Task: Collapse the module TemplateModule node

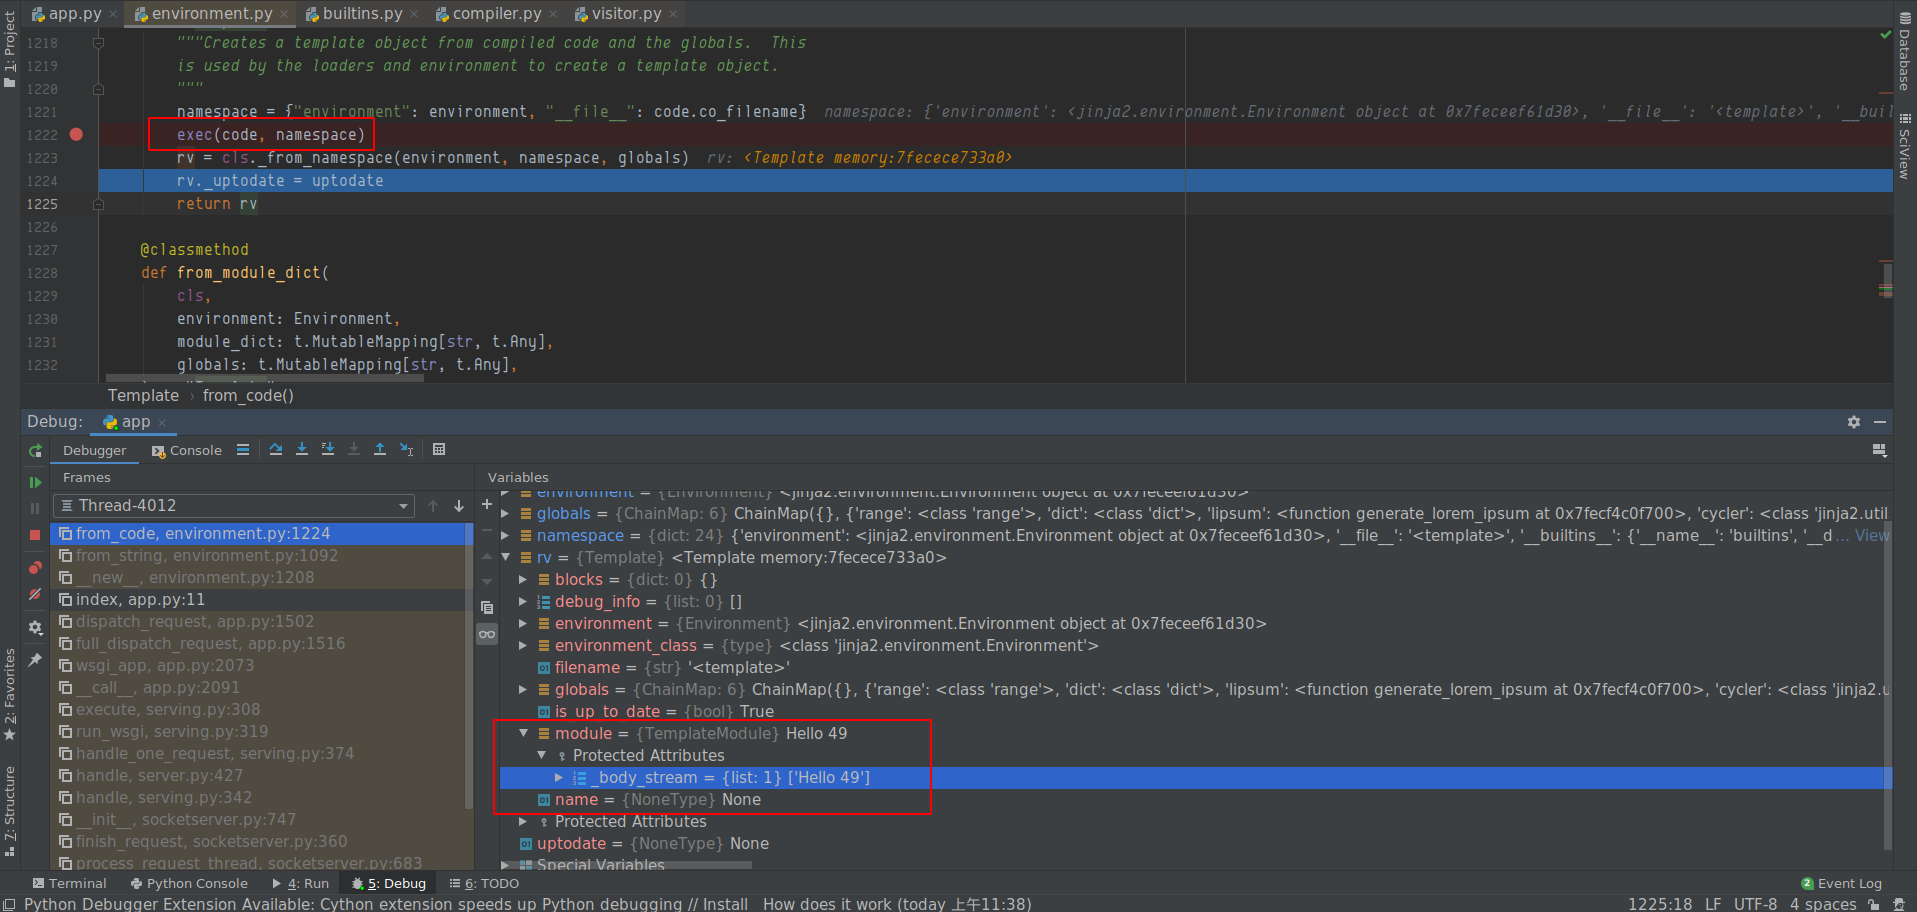Action: point(523,733)
